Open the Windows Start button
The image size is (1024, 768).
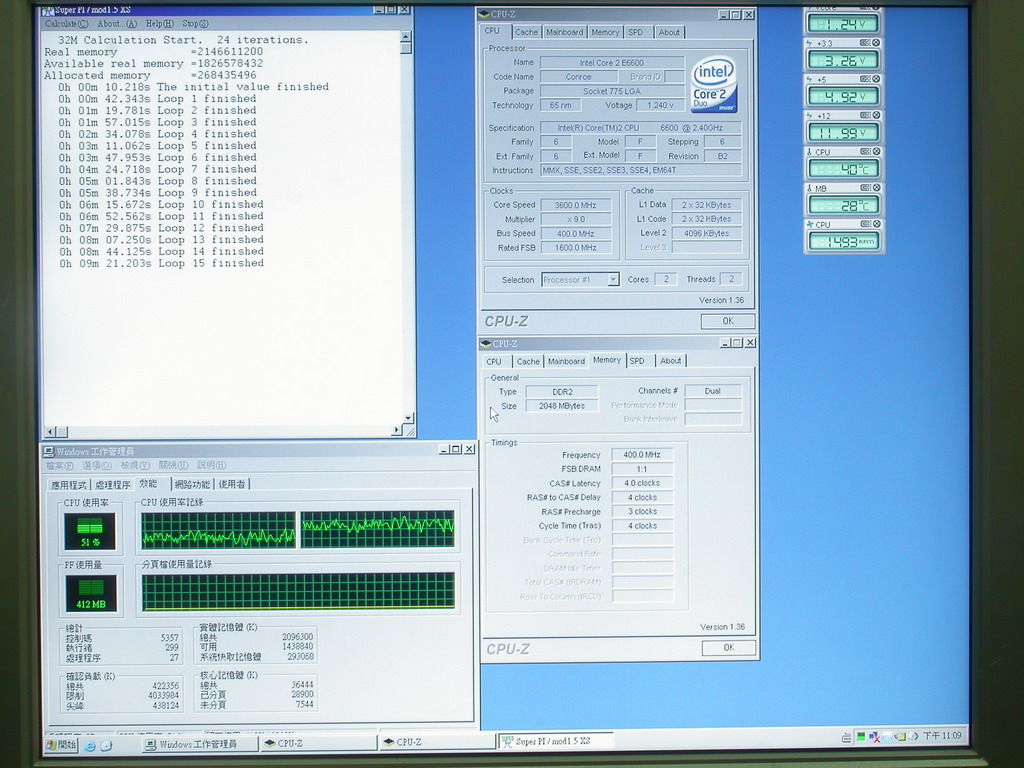click(x=61, y=744)
